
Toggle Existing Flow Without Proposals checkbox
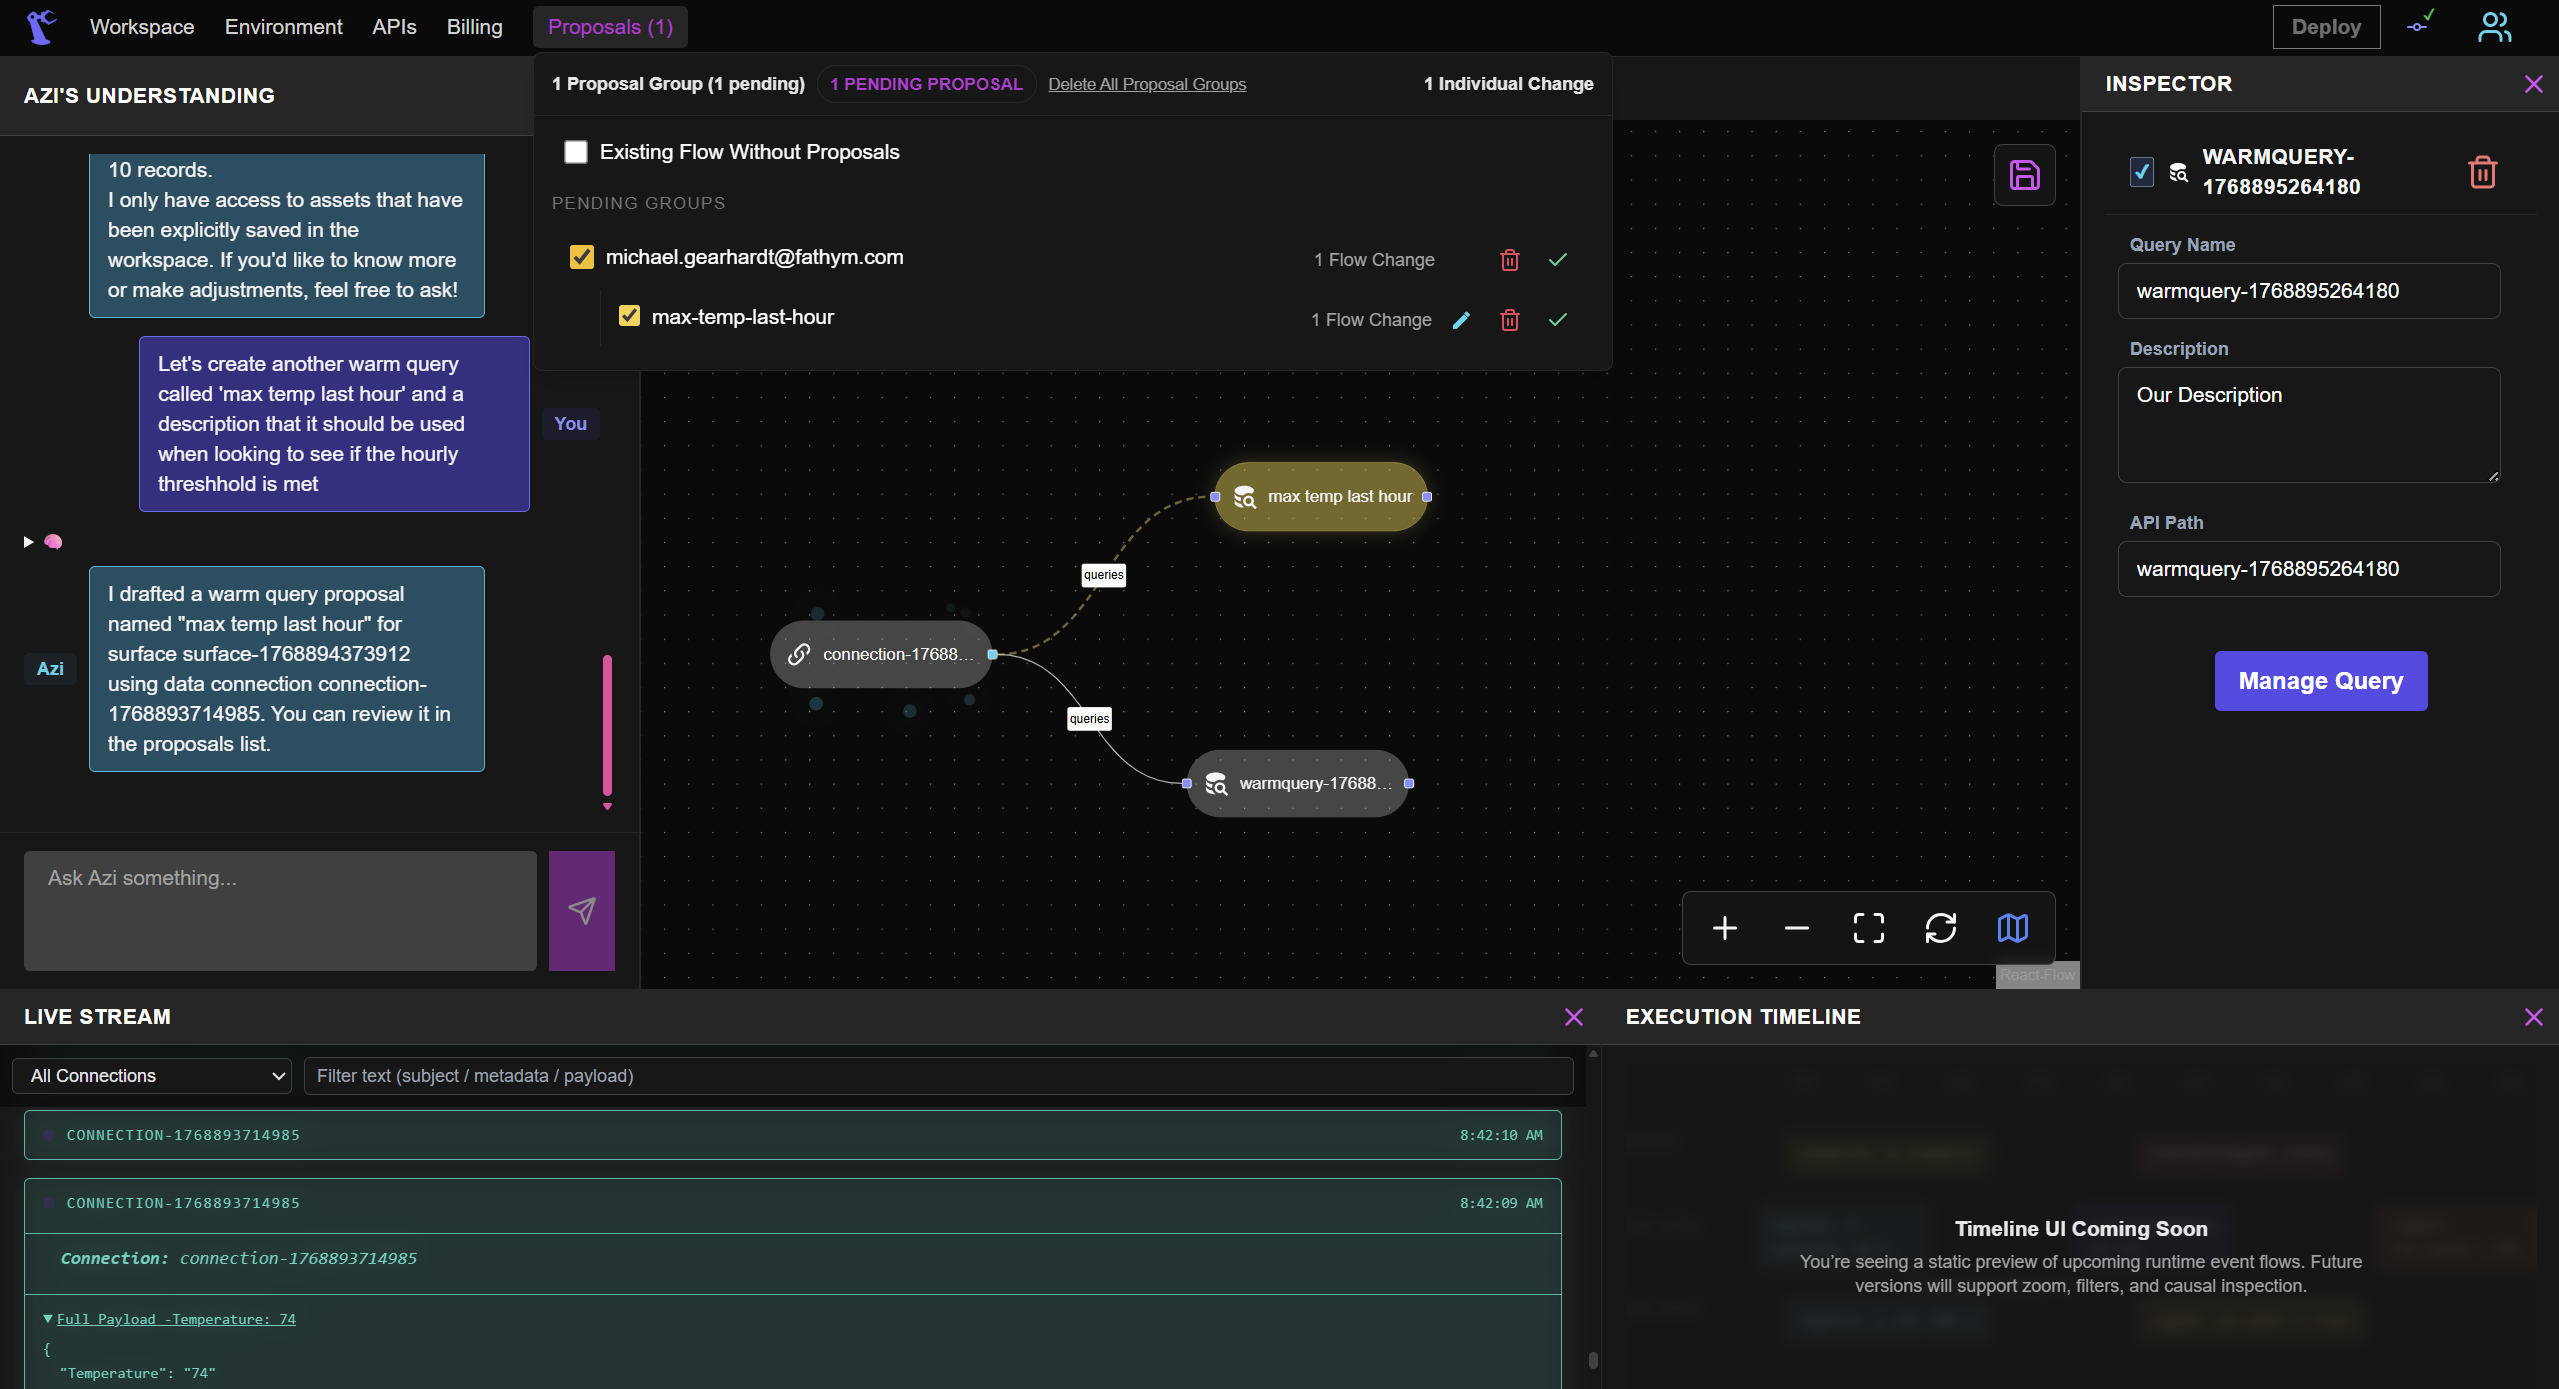pos(576,152)
